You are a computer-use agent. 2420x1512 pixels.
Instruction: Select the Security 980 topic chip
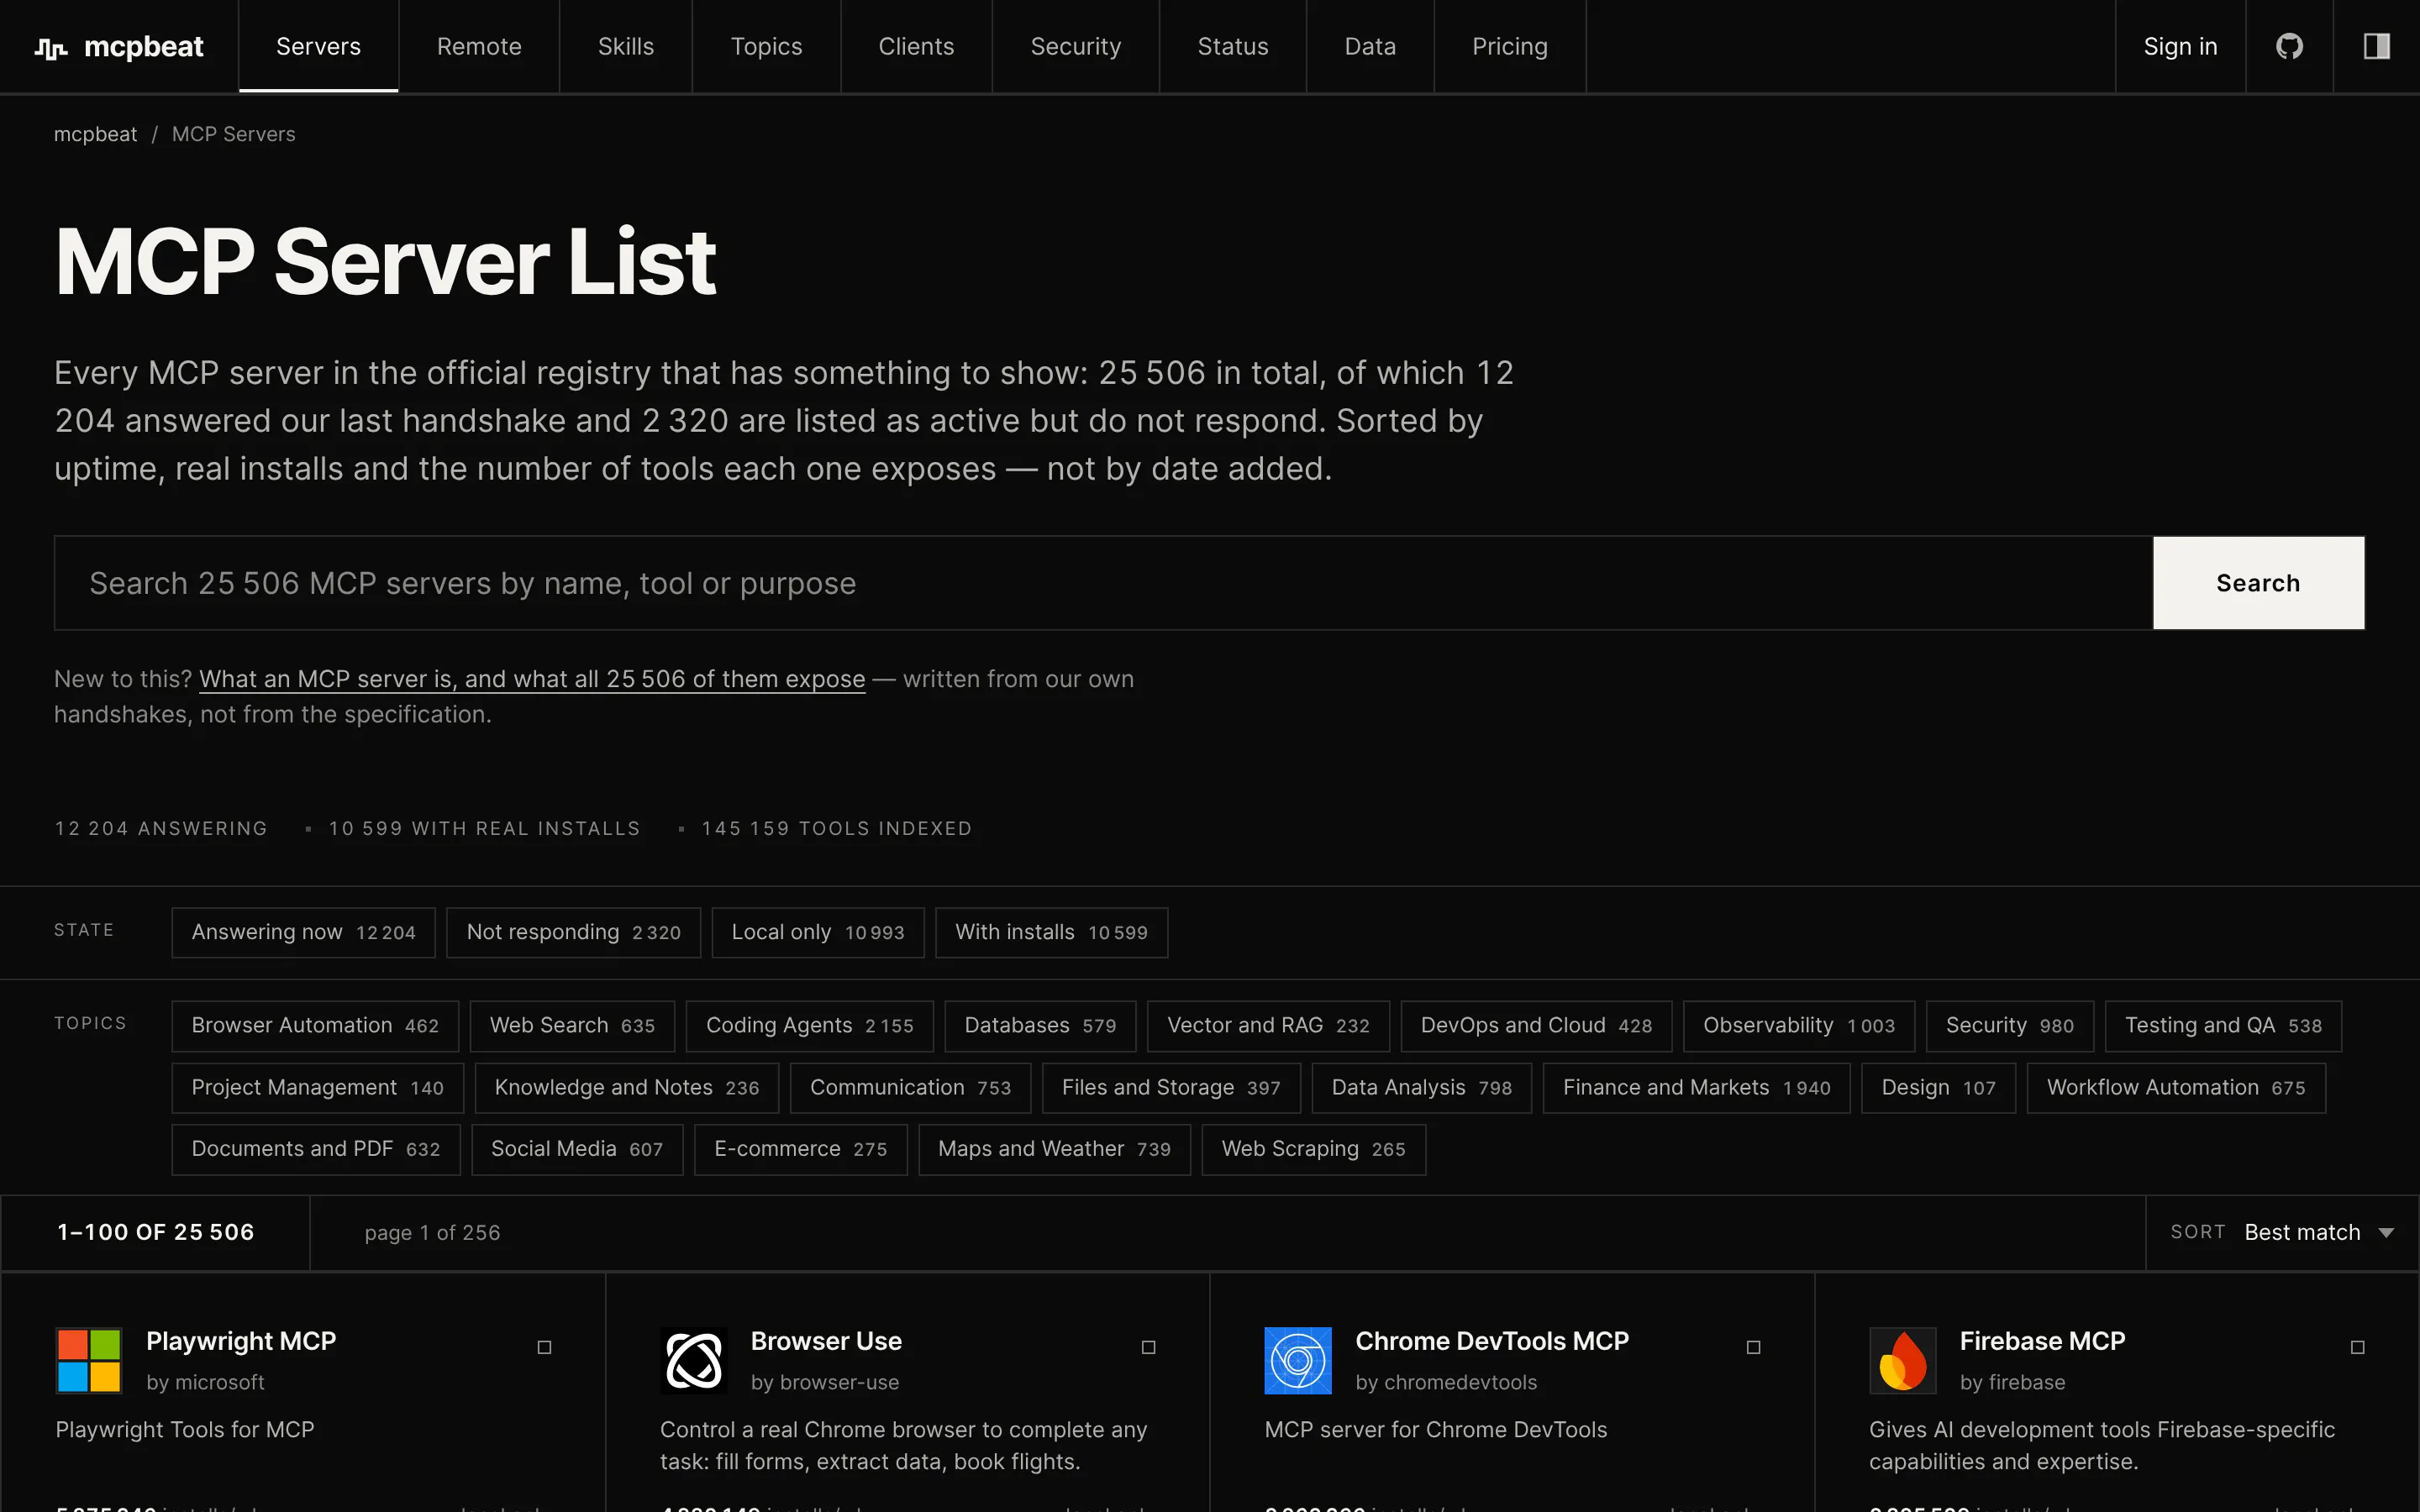coord(2010,1026)
